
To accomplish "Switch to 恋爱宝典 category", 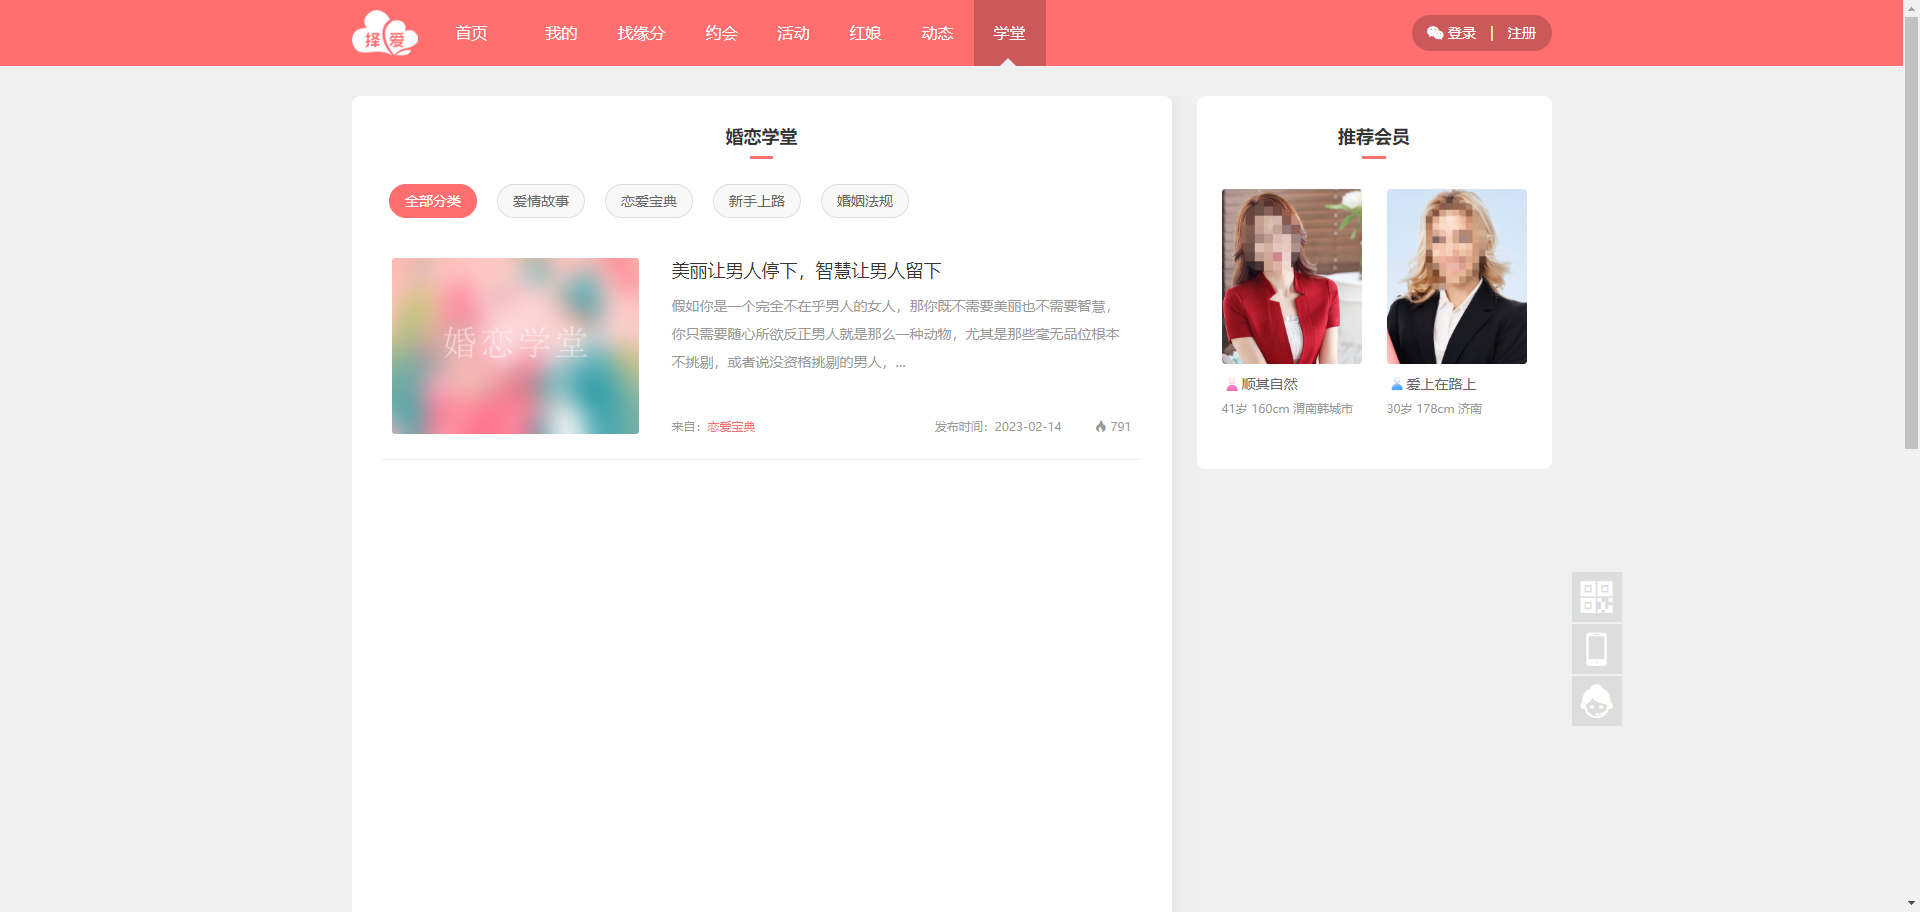I will (x=649, y=201).
